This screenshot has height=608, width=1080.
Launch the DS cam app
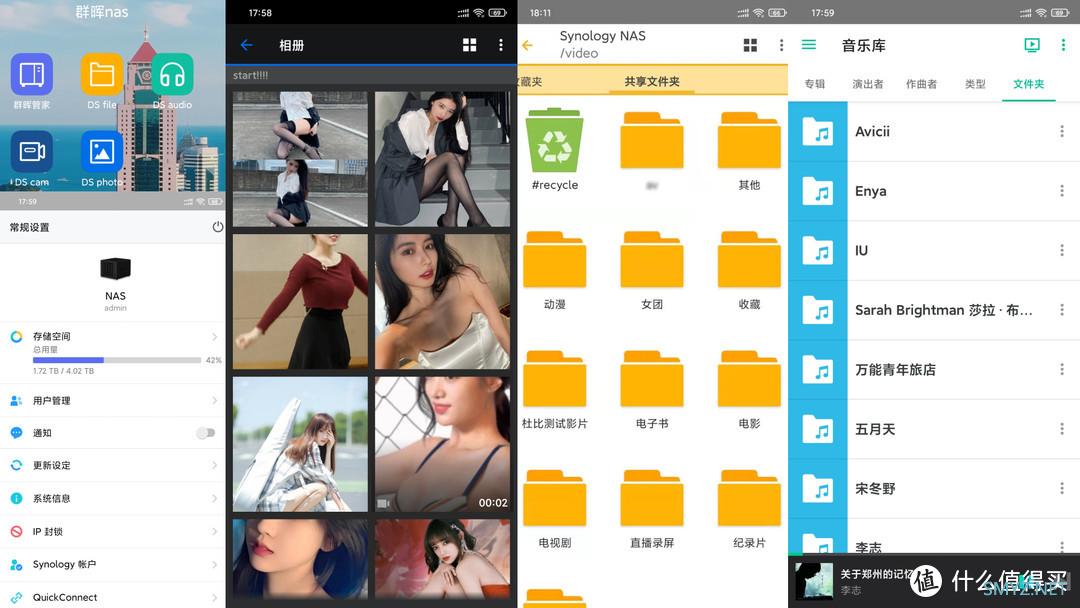pos(32,151)
